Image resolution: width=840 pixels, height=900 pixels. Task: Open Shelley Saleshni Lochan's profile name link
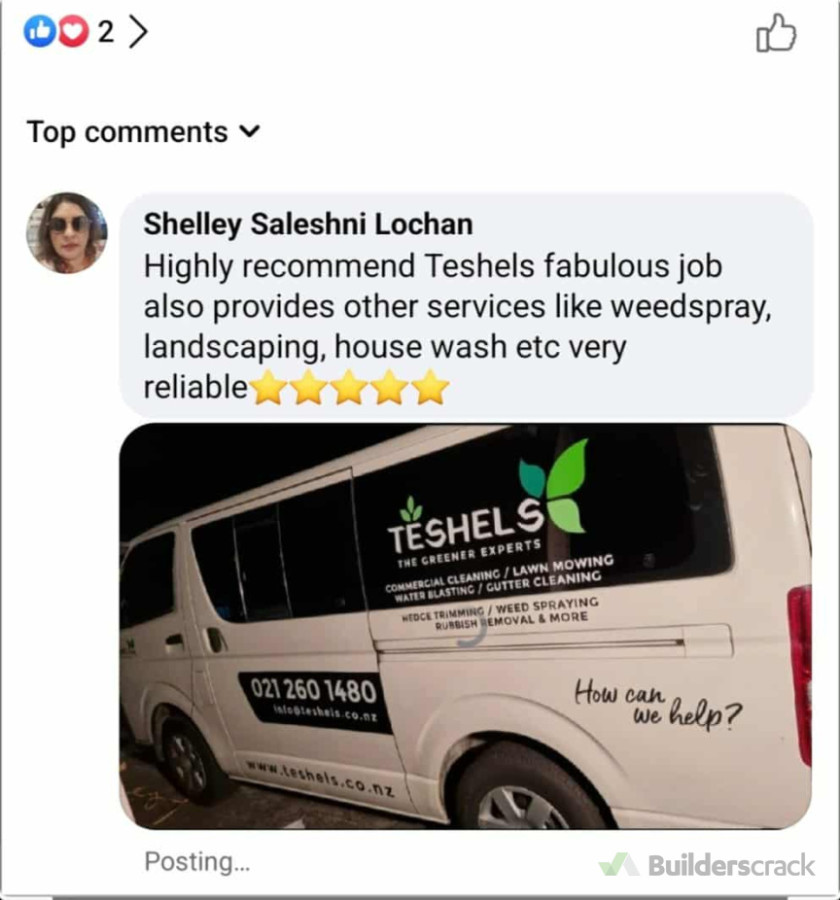click(x=307, y=224)
